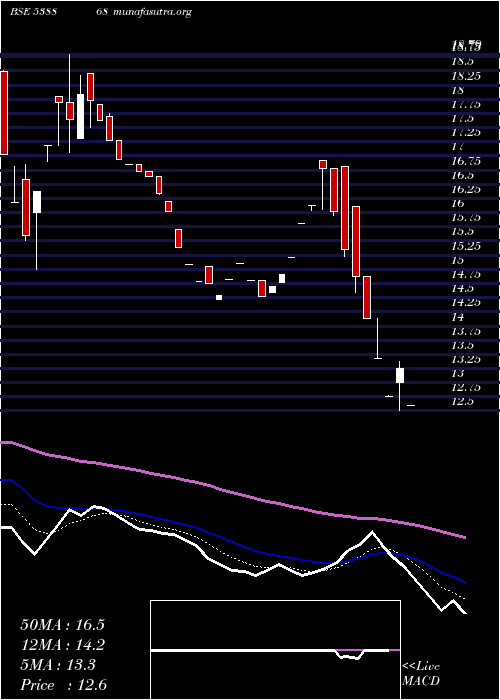The width and height of the screenshot is (500, 700).
Task: Click the Price : 12.6 readout
Action: 63,685
